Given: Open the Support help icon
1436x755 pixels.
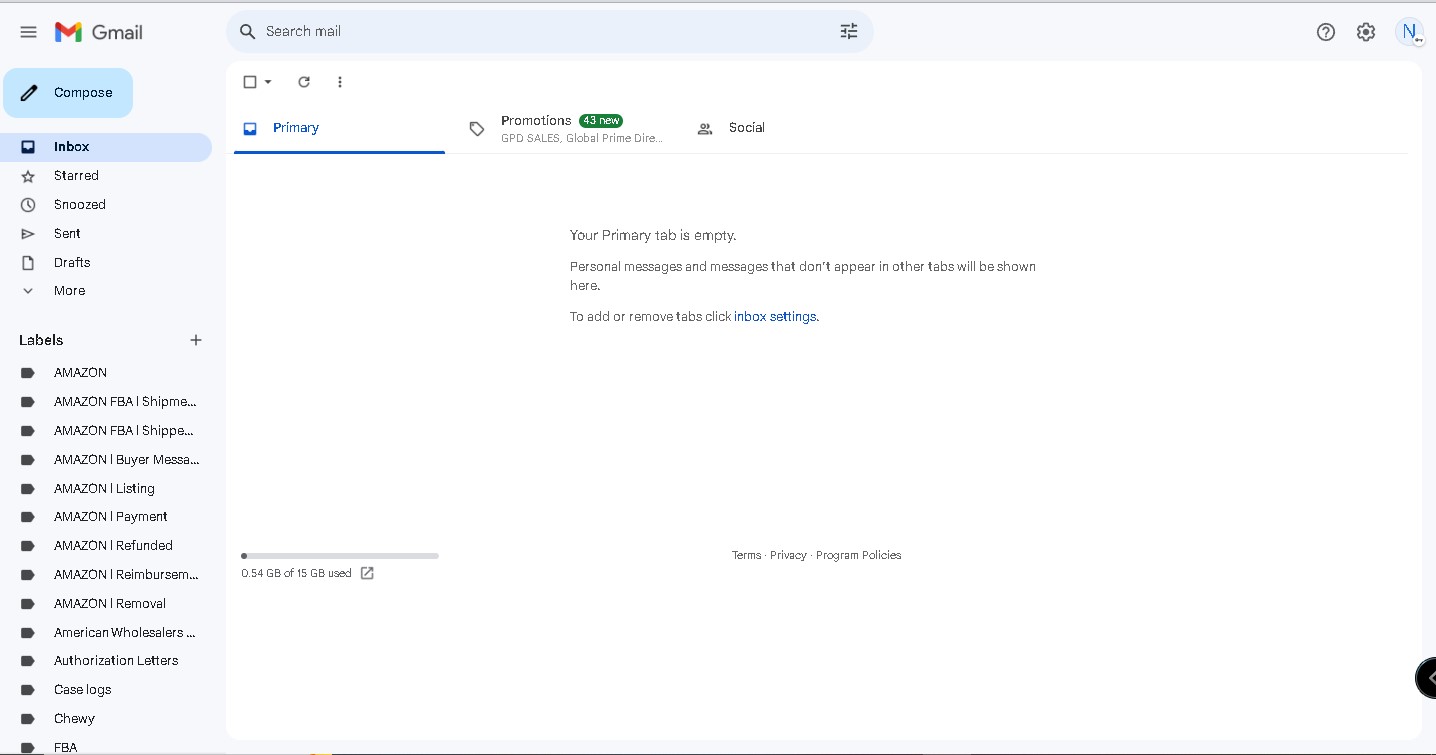Looking at the screenshot, I should tap(1326, 32).
